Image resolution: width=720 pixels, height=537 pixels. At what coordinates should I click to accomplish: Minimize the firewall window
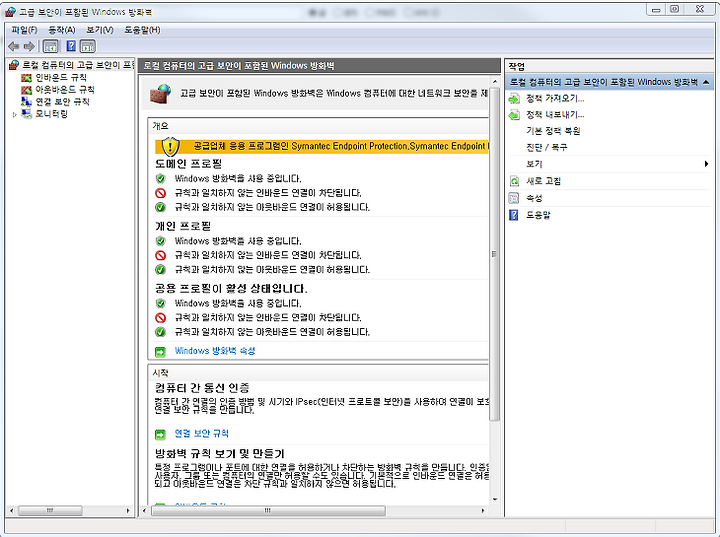[x=657, y=9]
